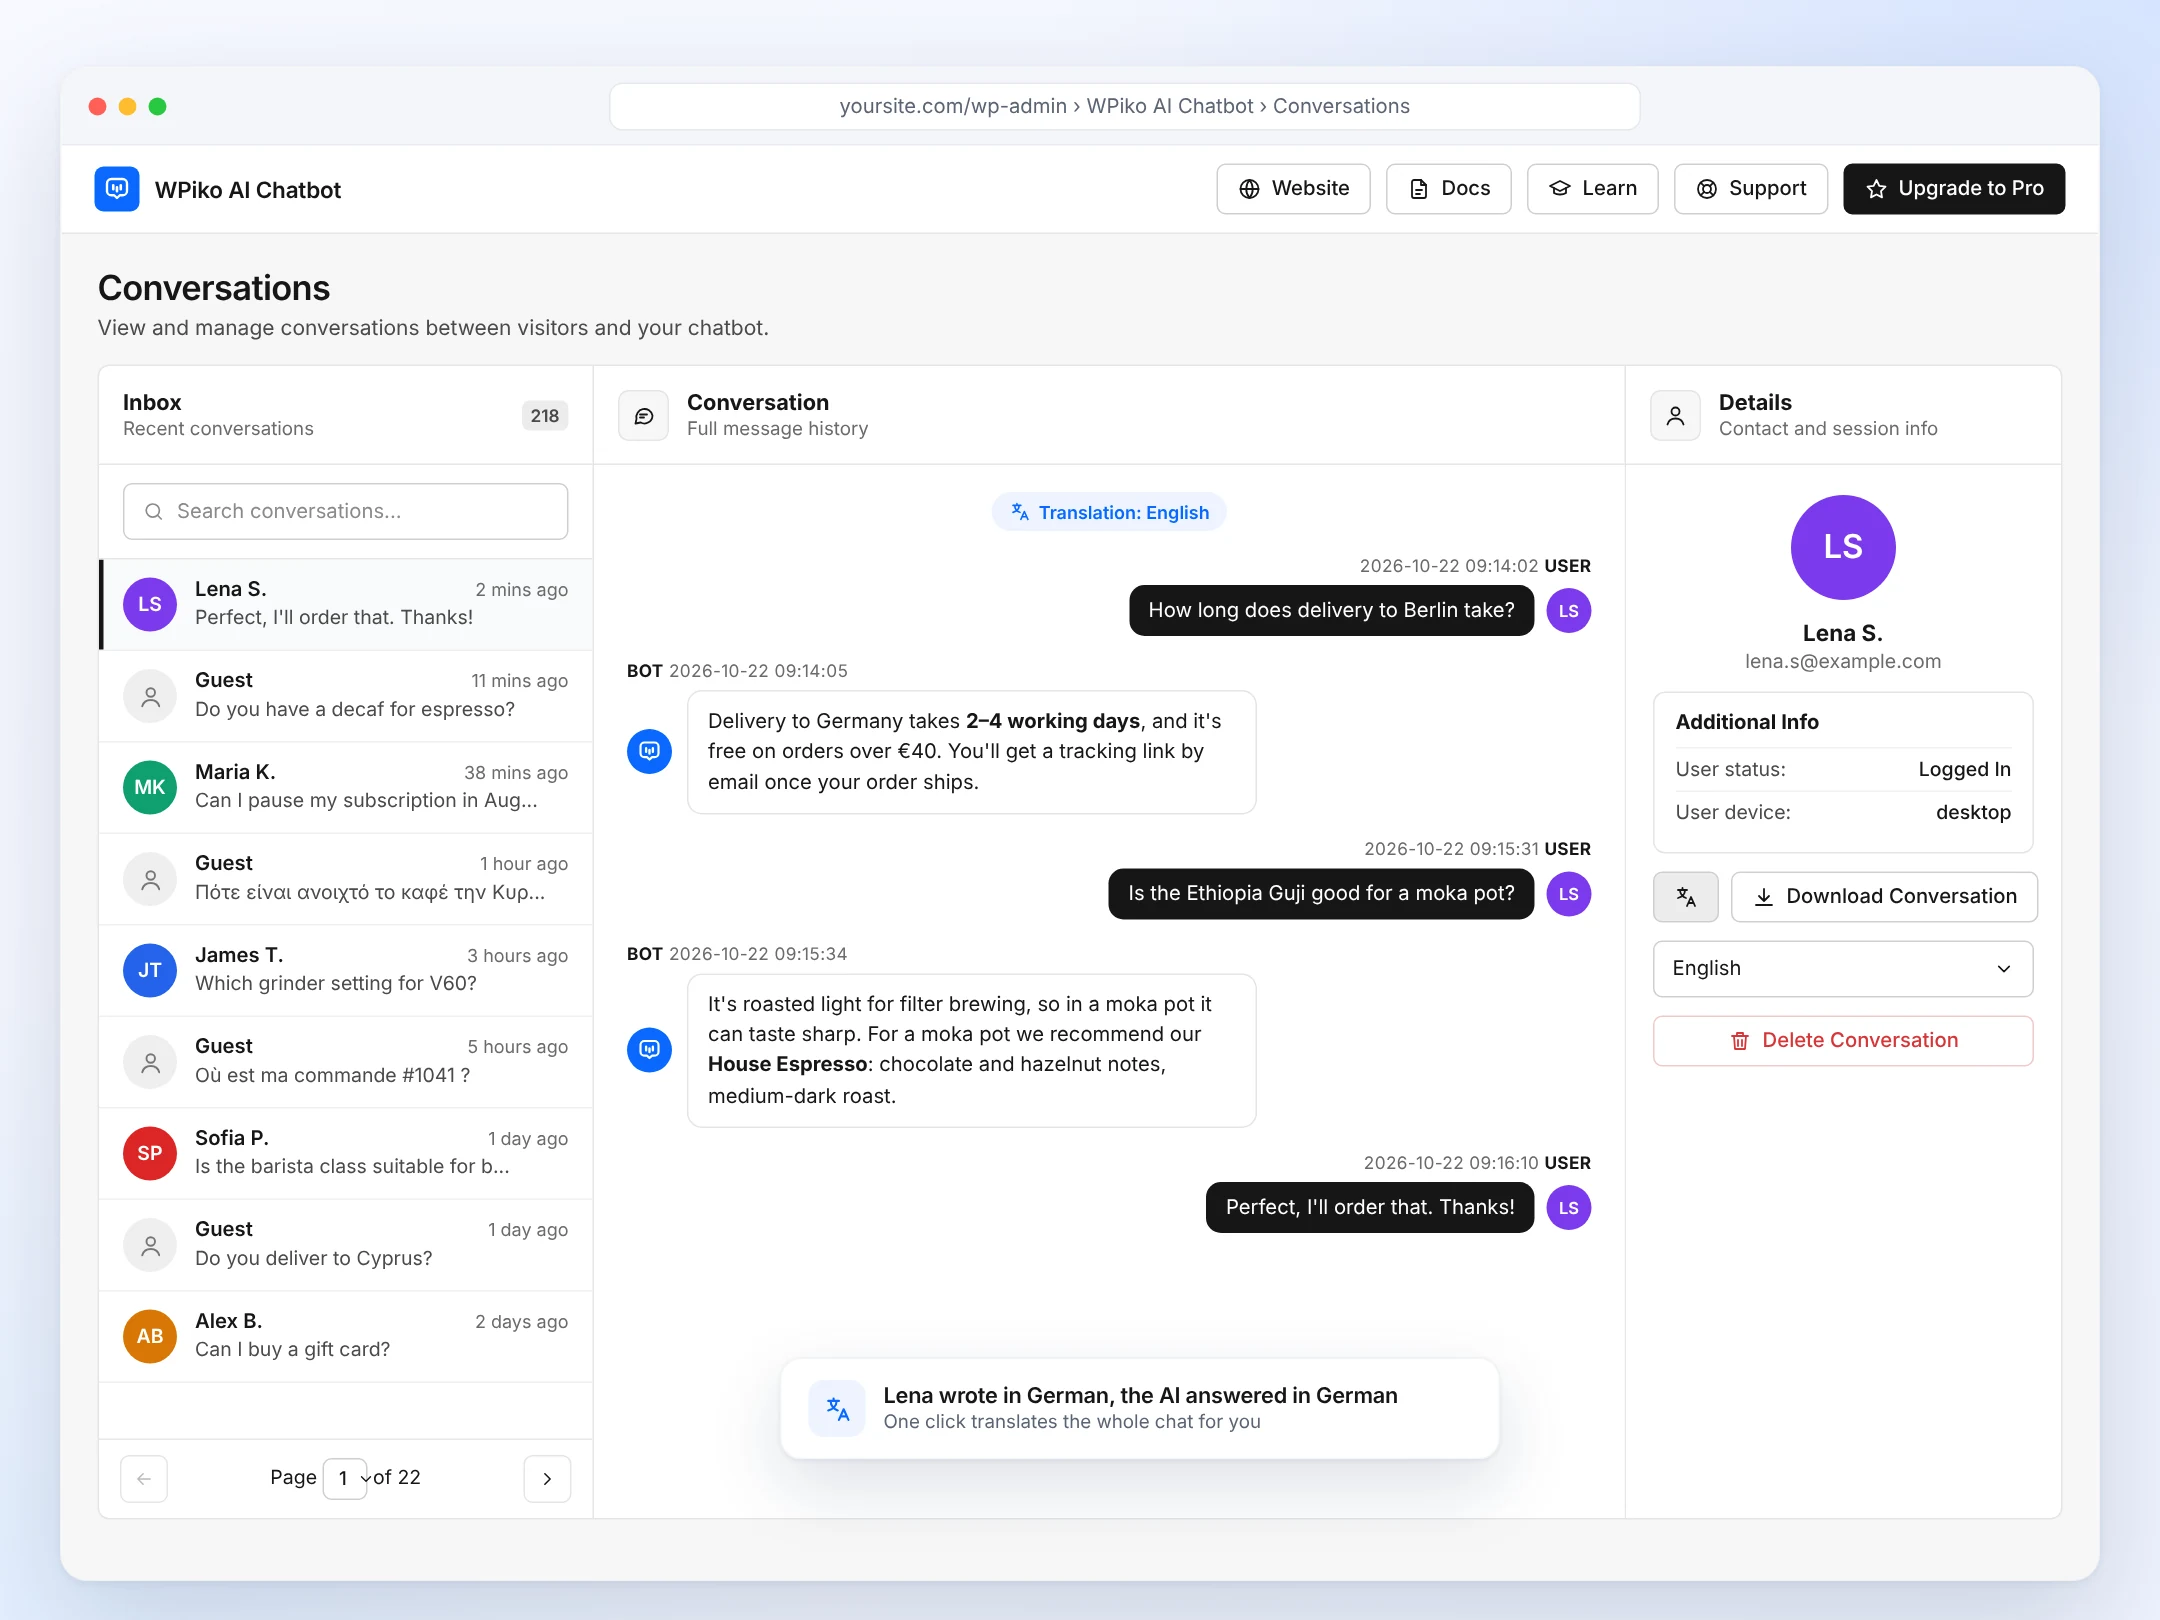Image resolution: width=2160 pixels, height=1620 pixels.
Task: Open the Support button
Action: point(1751,189)
